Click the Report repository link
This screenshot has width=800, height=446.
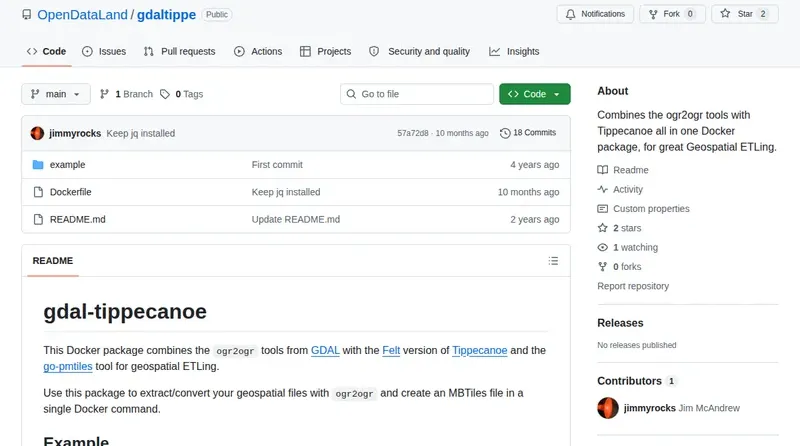(633, 286)
